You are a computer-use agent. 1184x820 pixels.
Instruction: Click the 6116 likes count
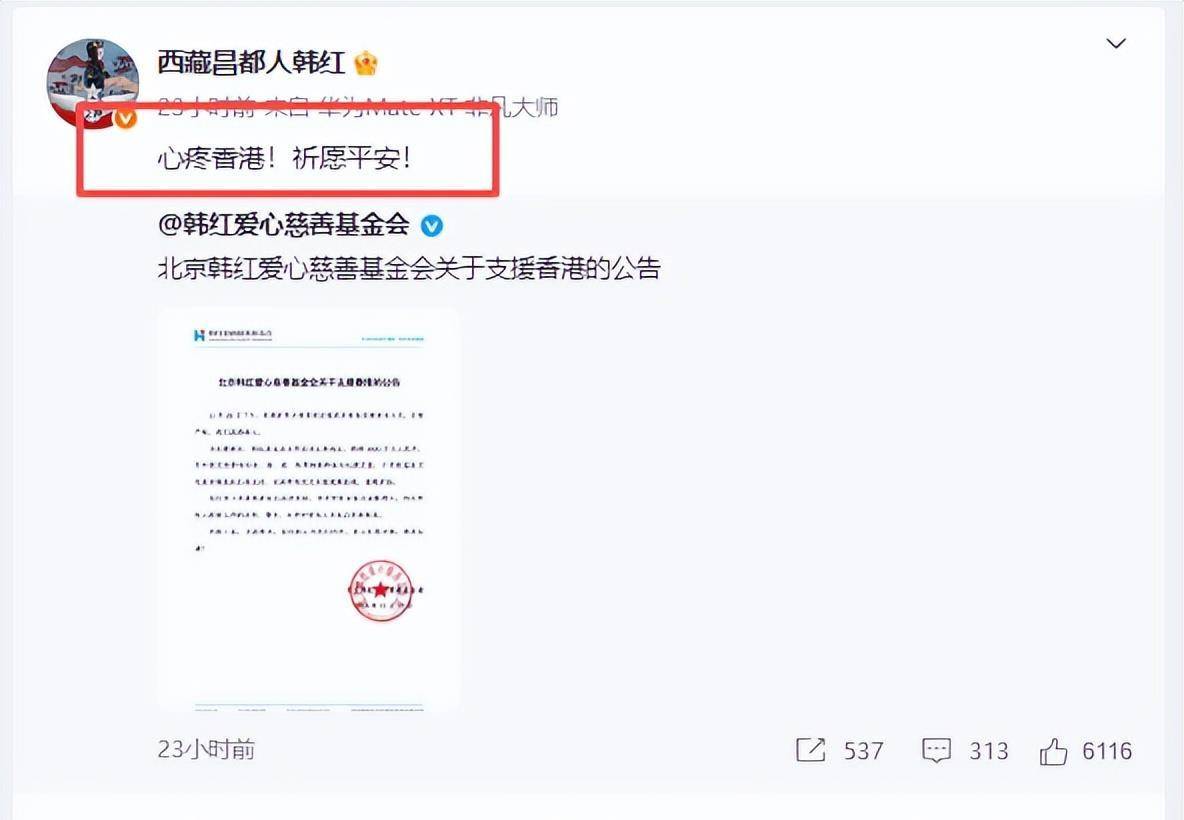coord(1107,751)
